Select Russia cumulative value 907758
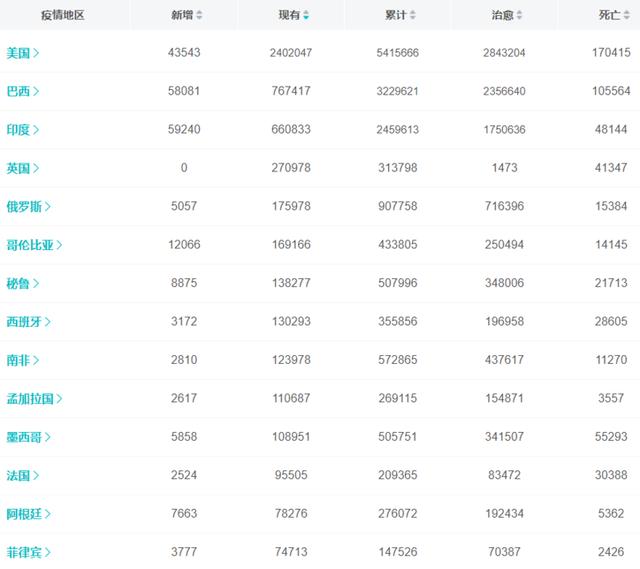 [x=398, y=206]
